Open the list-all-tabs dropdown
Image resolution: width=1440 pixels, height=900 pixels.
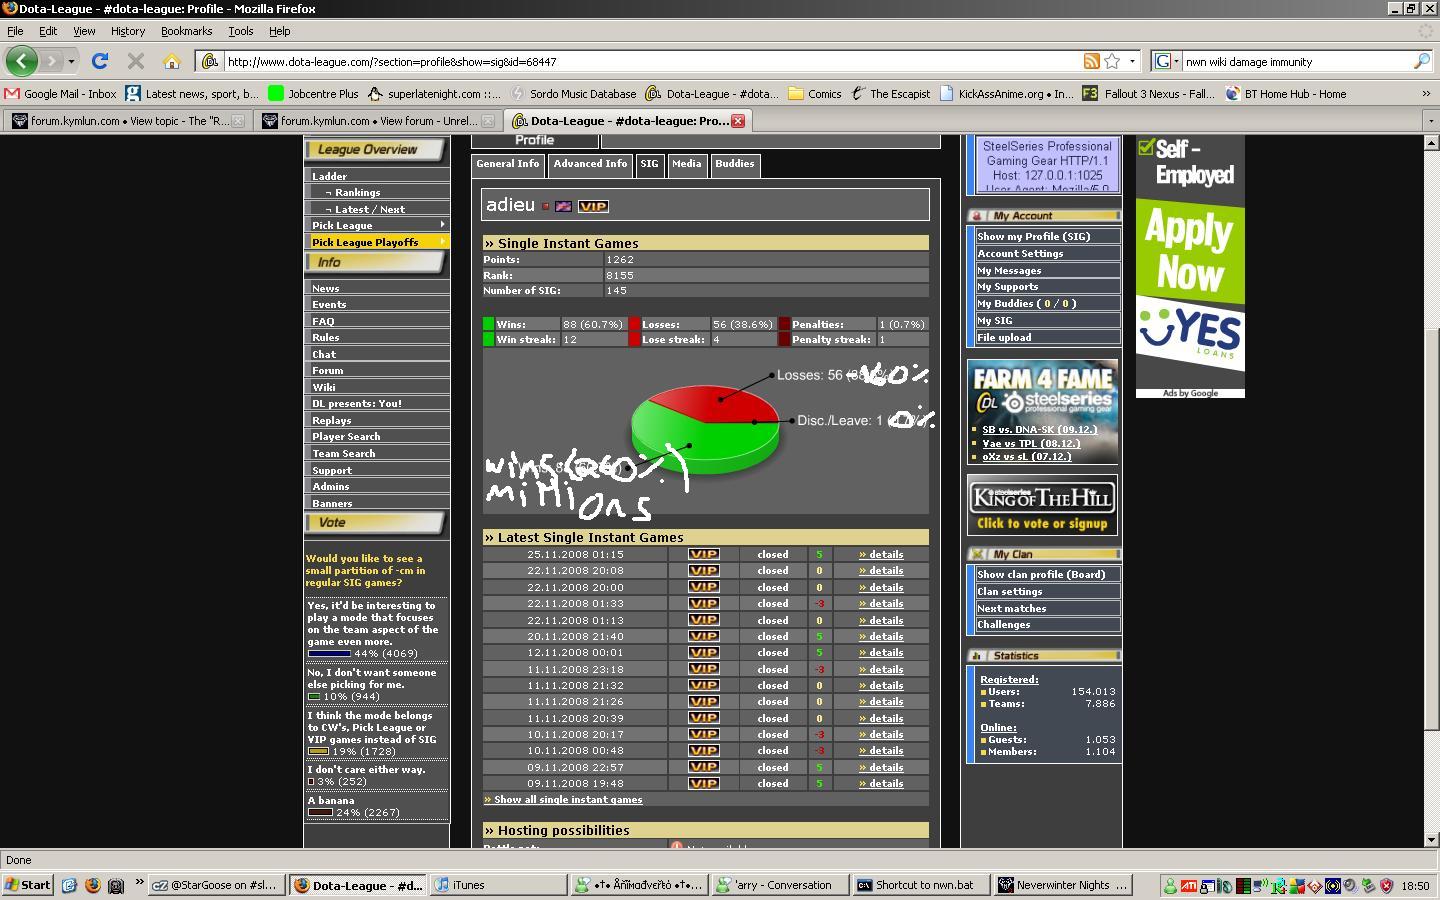(x=1430, y=121)
